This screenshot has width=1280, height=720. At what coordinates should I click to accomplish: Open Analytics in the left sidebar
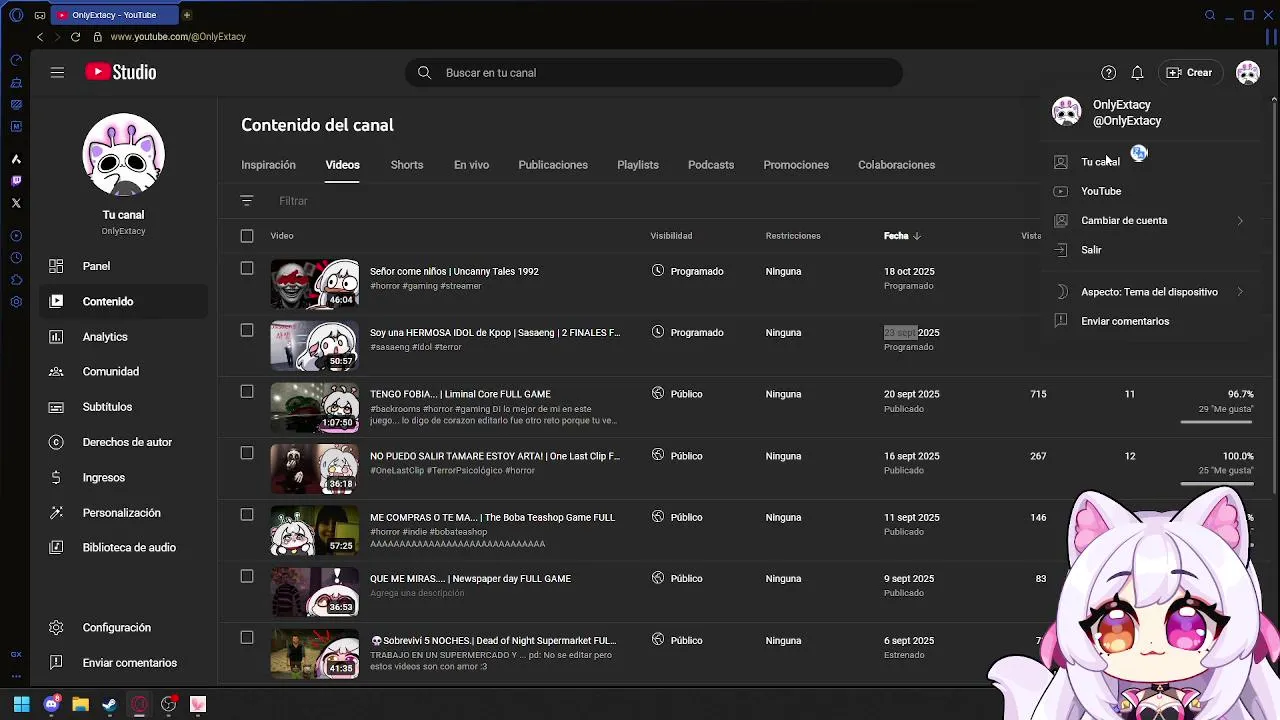pyautogui.click(x=123, y=337)
